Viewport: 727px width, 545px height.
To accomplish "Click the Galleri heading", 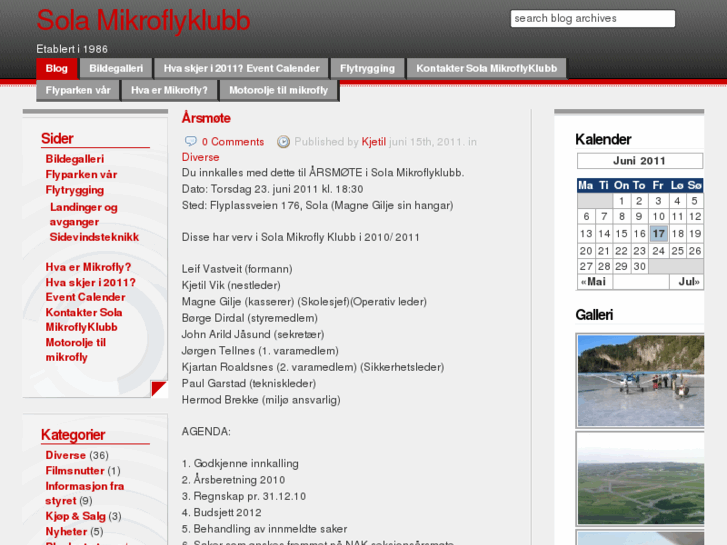I will pos(594,315).
